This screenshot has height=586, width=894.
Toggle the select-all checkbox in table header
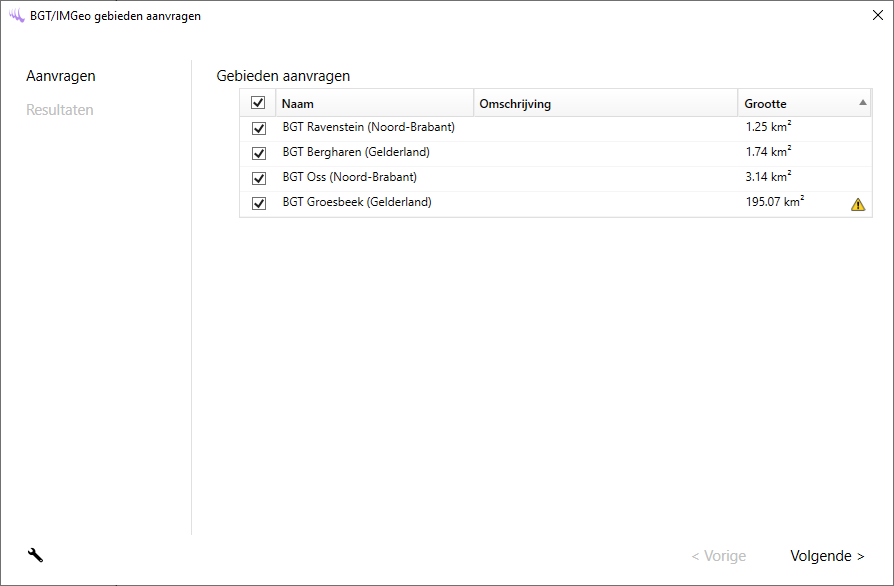click(258, 103)
